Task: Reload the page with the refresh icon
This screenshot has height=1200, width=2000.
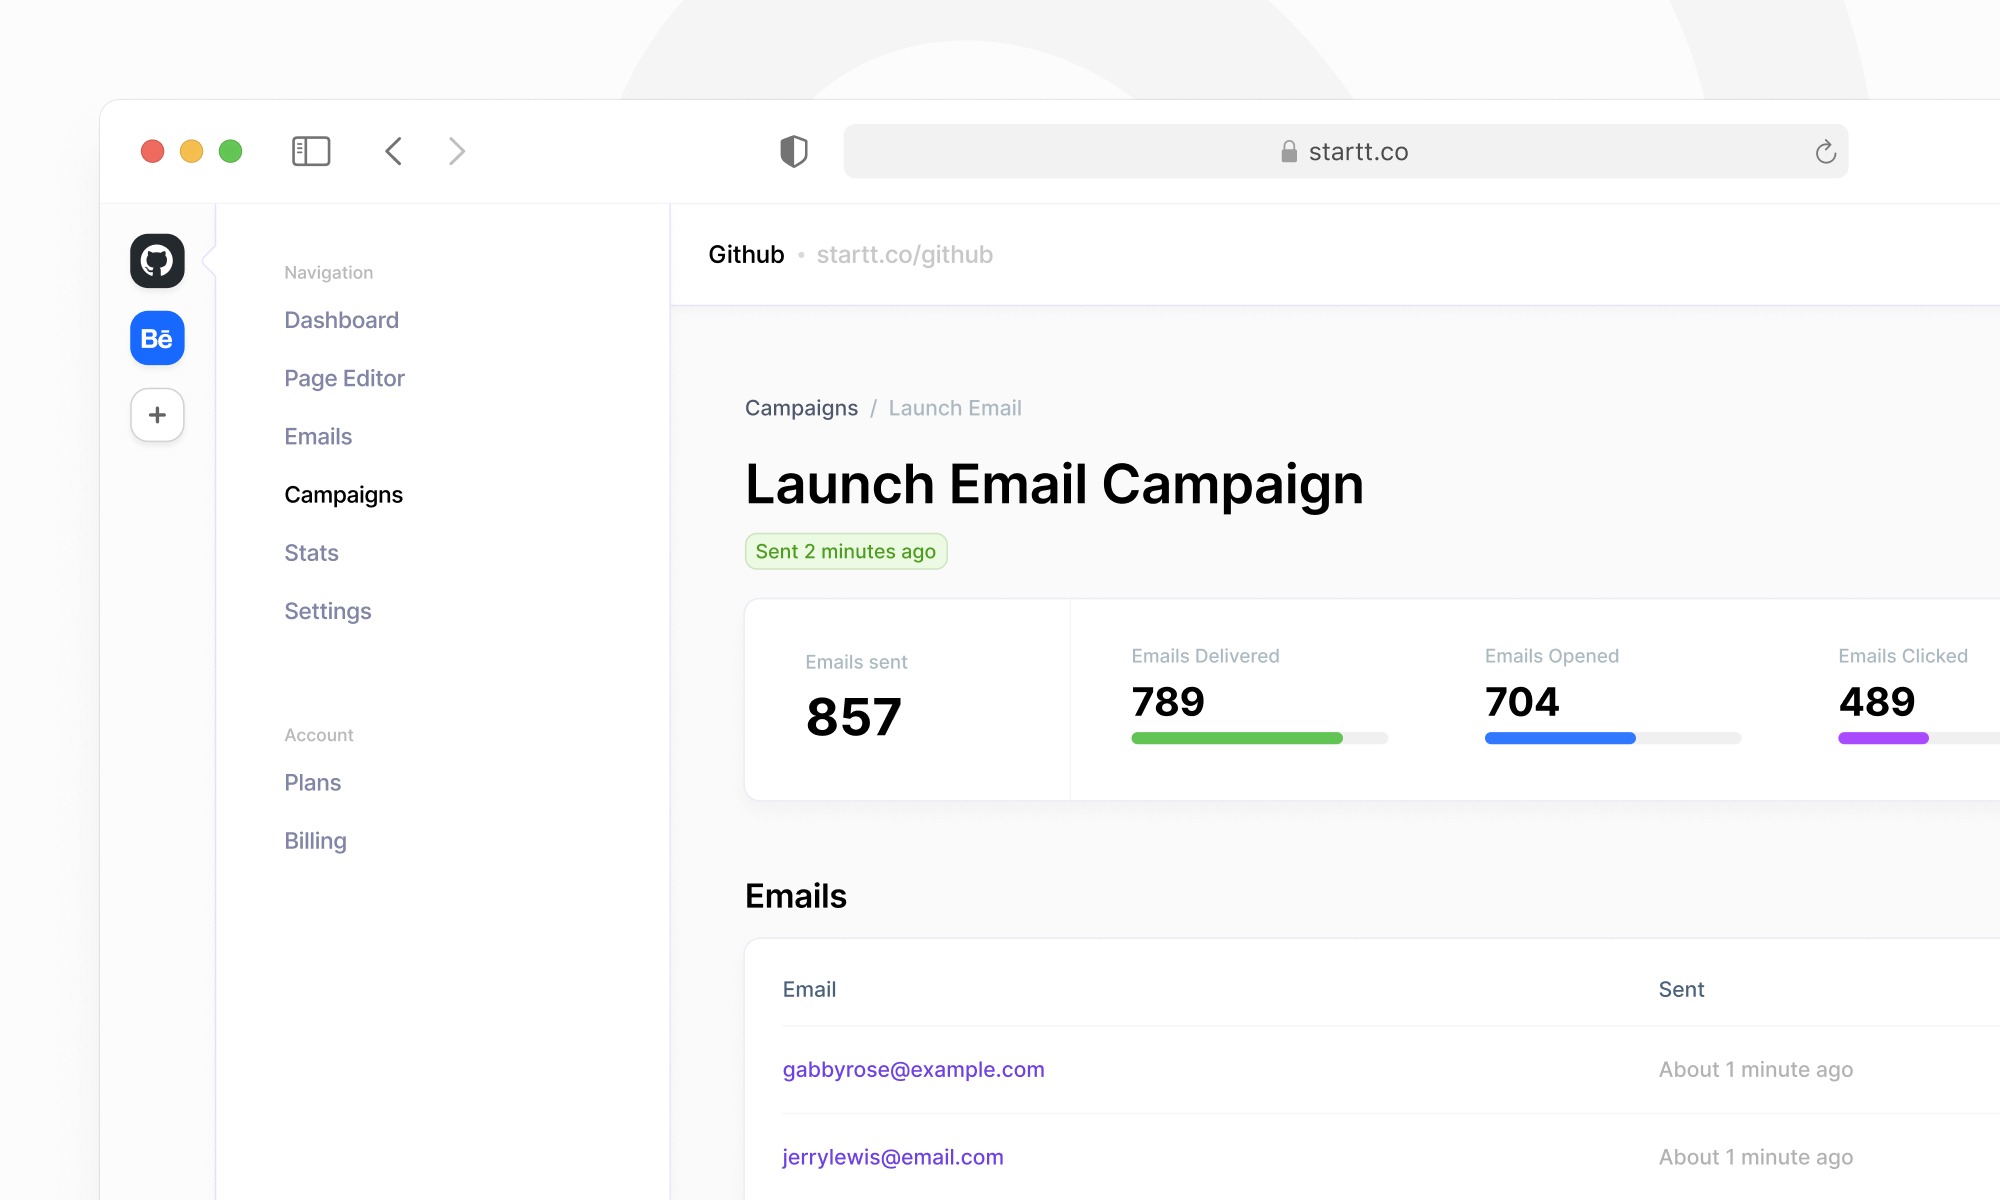Action: (x=1826, y=152)
